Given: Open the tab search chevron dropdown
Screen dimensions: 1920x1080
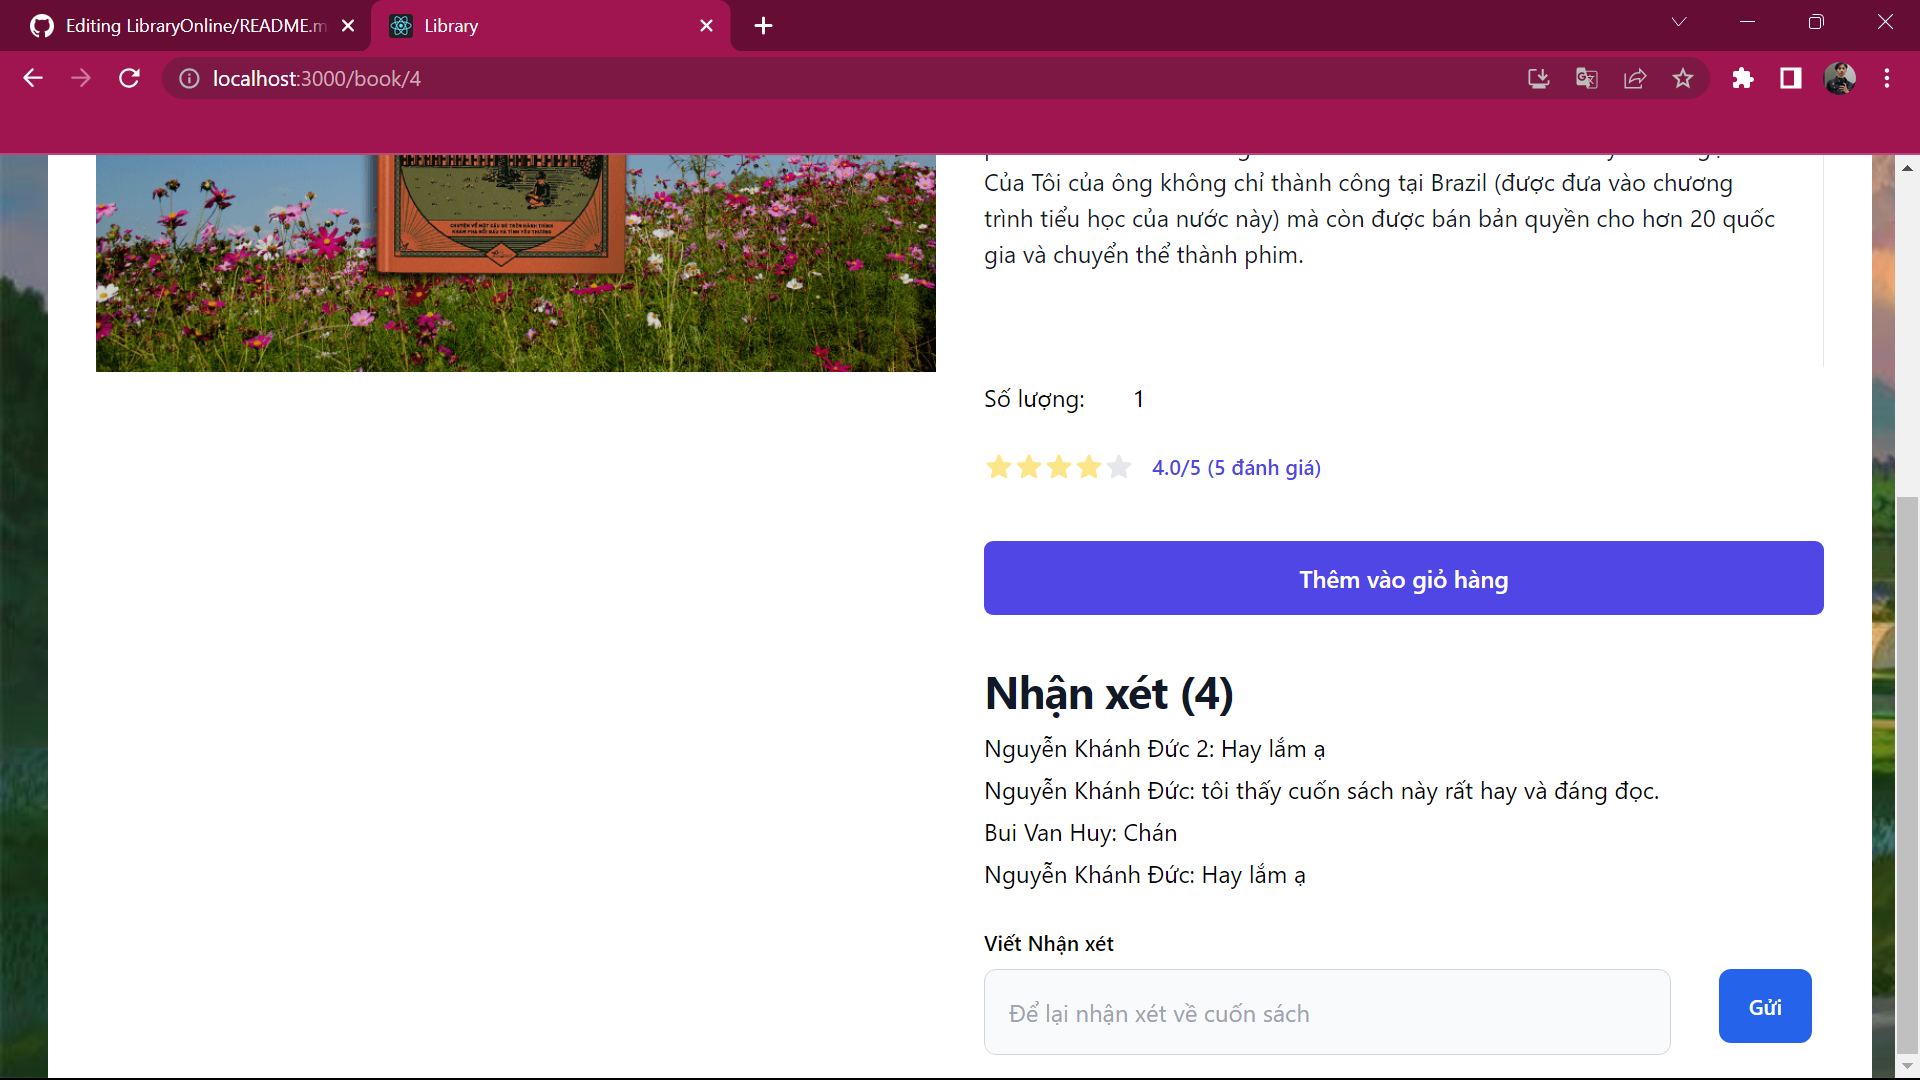Looking at the screenshot, I should tap(1679, 21).
